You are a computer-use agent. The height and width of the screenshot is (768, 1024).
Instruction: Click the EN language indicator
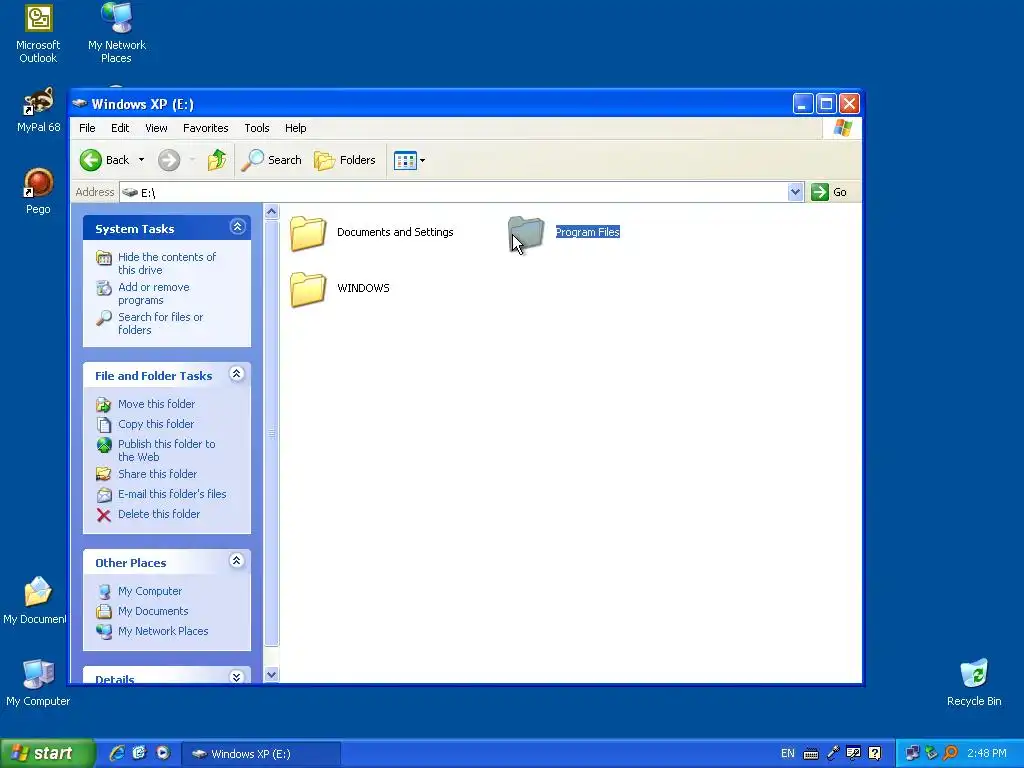788,754
